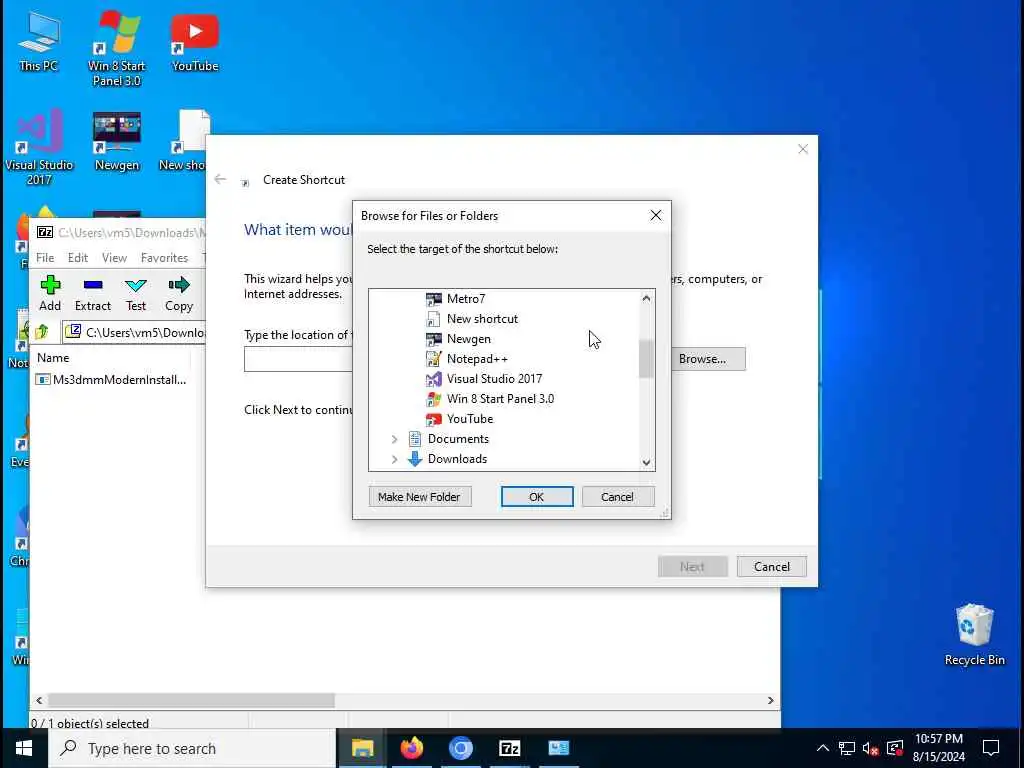Image resolution: width=1024 pixels, height=768 pixels.
Task: Click the 7-Zip up-folder icon
Action: [42, 332]
